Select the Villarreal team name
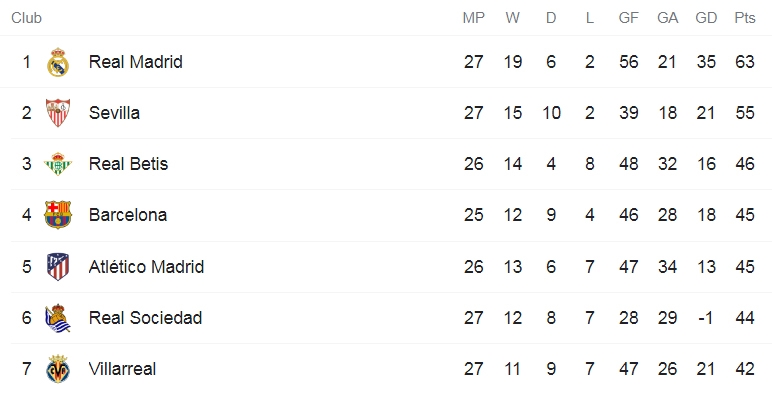The width and height of the screenshot is (772, 393). [x=122, y=369]
